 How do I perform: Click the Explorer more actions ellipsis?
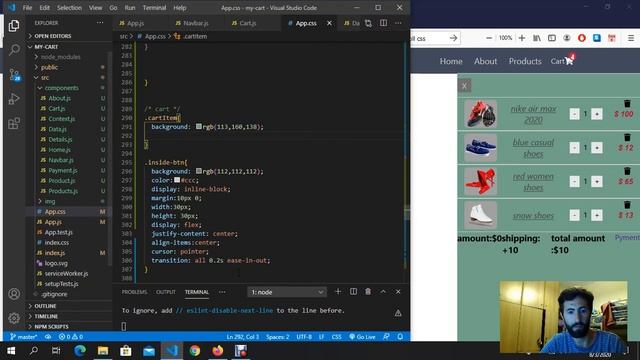point(100,23)
